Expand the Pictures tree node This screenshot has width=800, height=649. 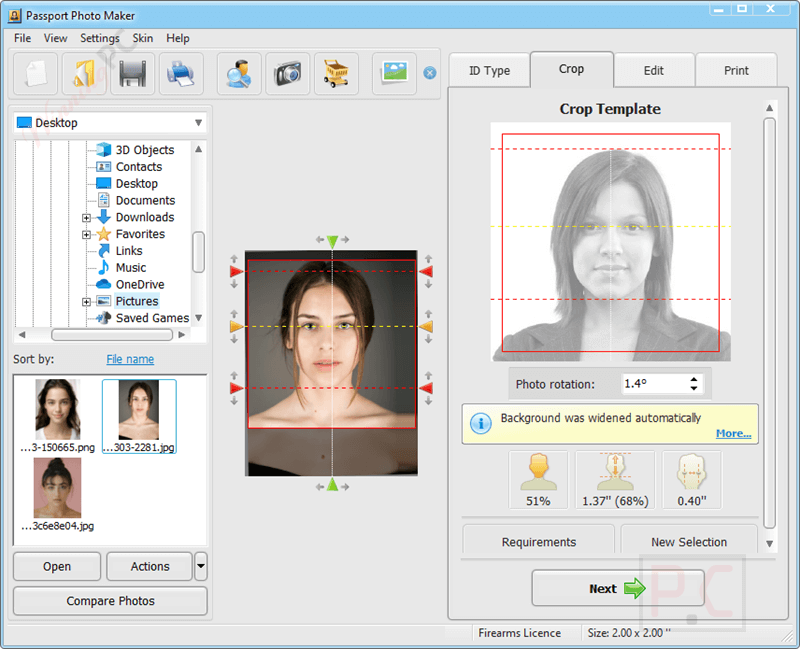(x=86, y=302)
